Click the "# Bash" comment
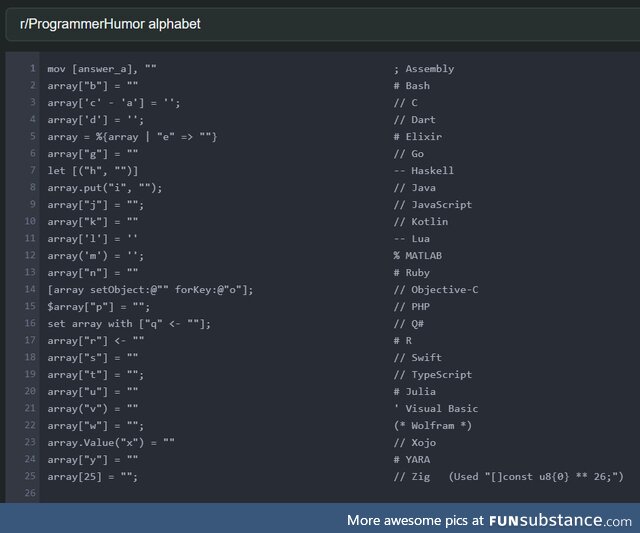Screen dimensions: 640x533 (x=411, y=86)
